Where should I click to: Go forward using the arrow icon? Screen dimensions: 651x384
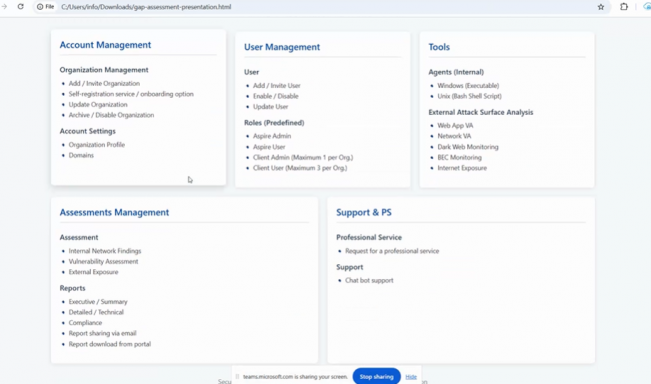pos(5,7)
